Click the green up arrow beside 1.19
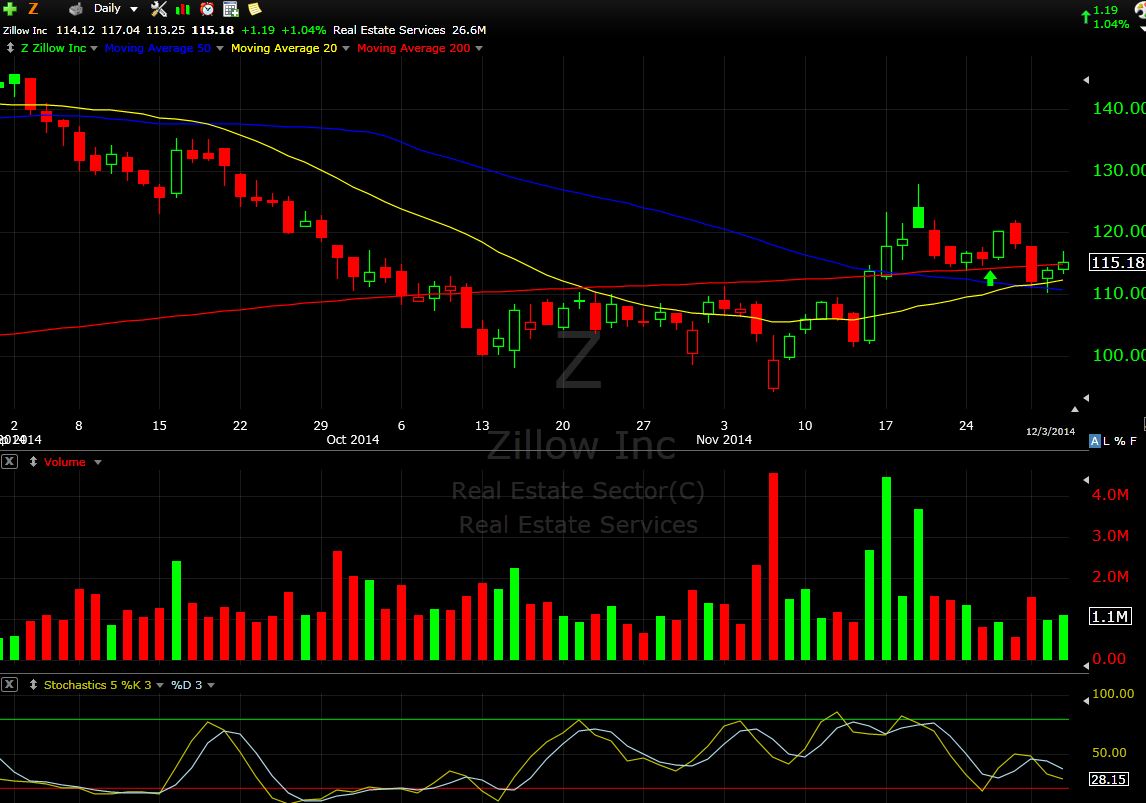Screen dimensions: 1146x803 1085,16
